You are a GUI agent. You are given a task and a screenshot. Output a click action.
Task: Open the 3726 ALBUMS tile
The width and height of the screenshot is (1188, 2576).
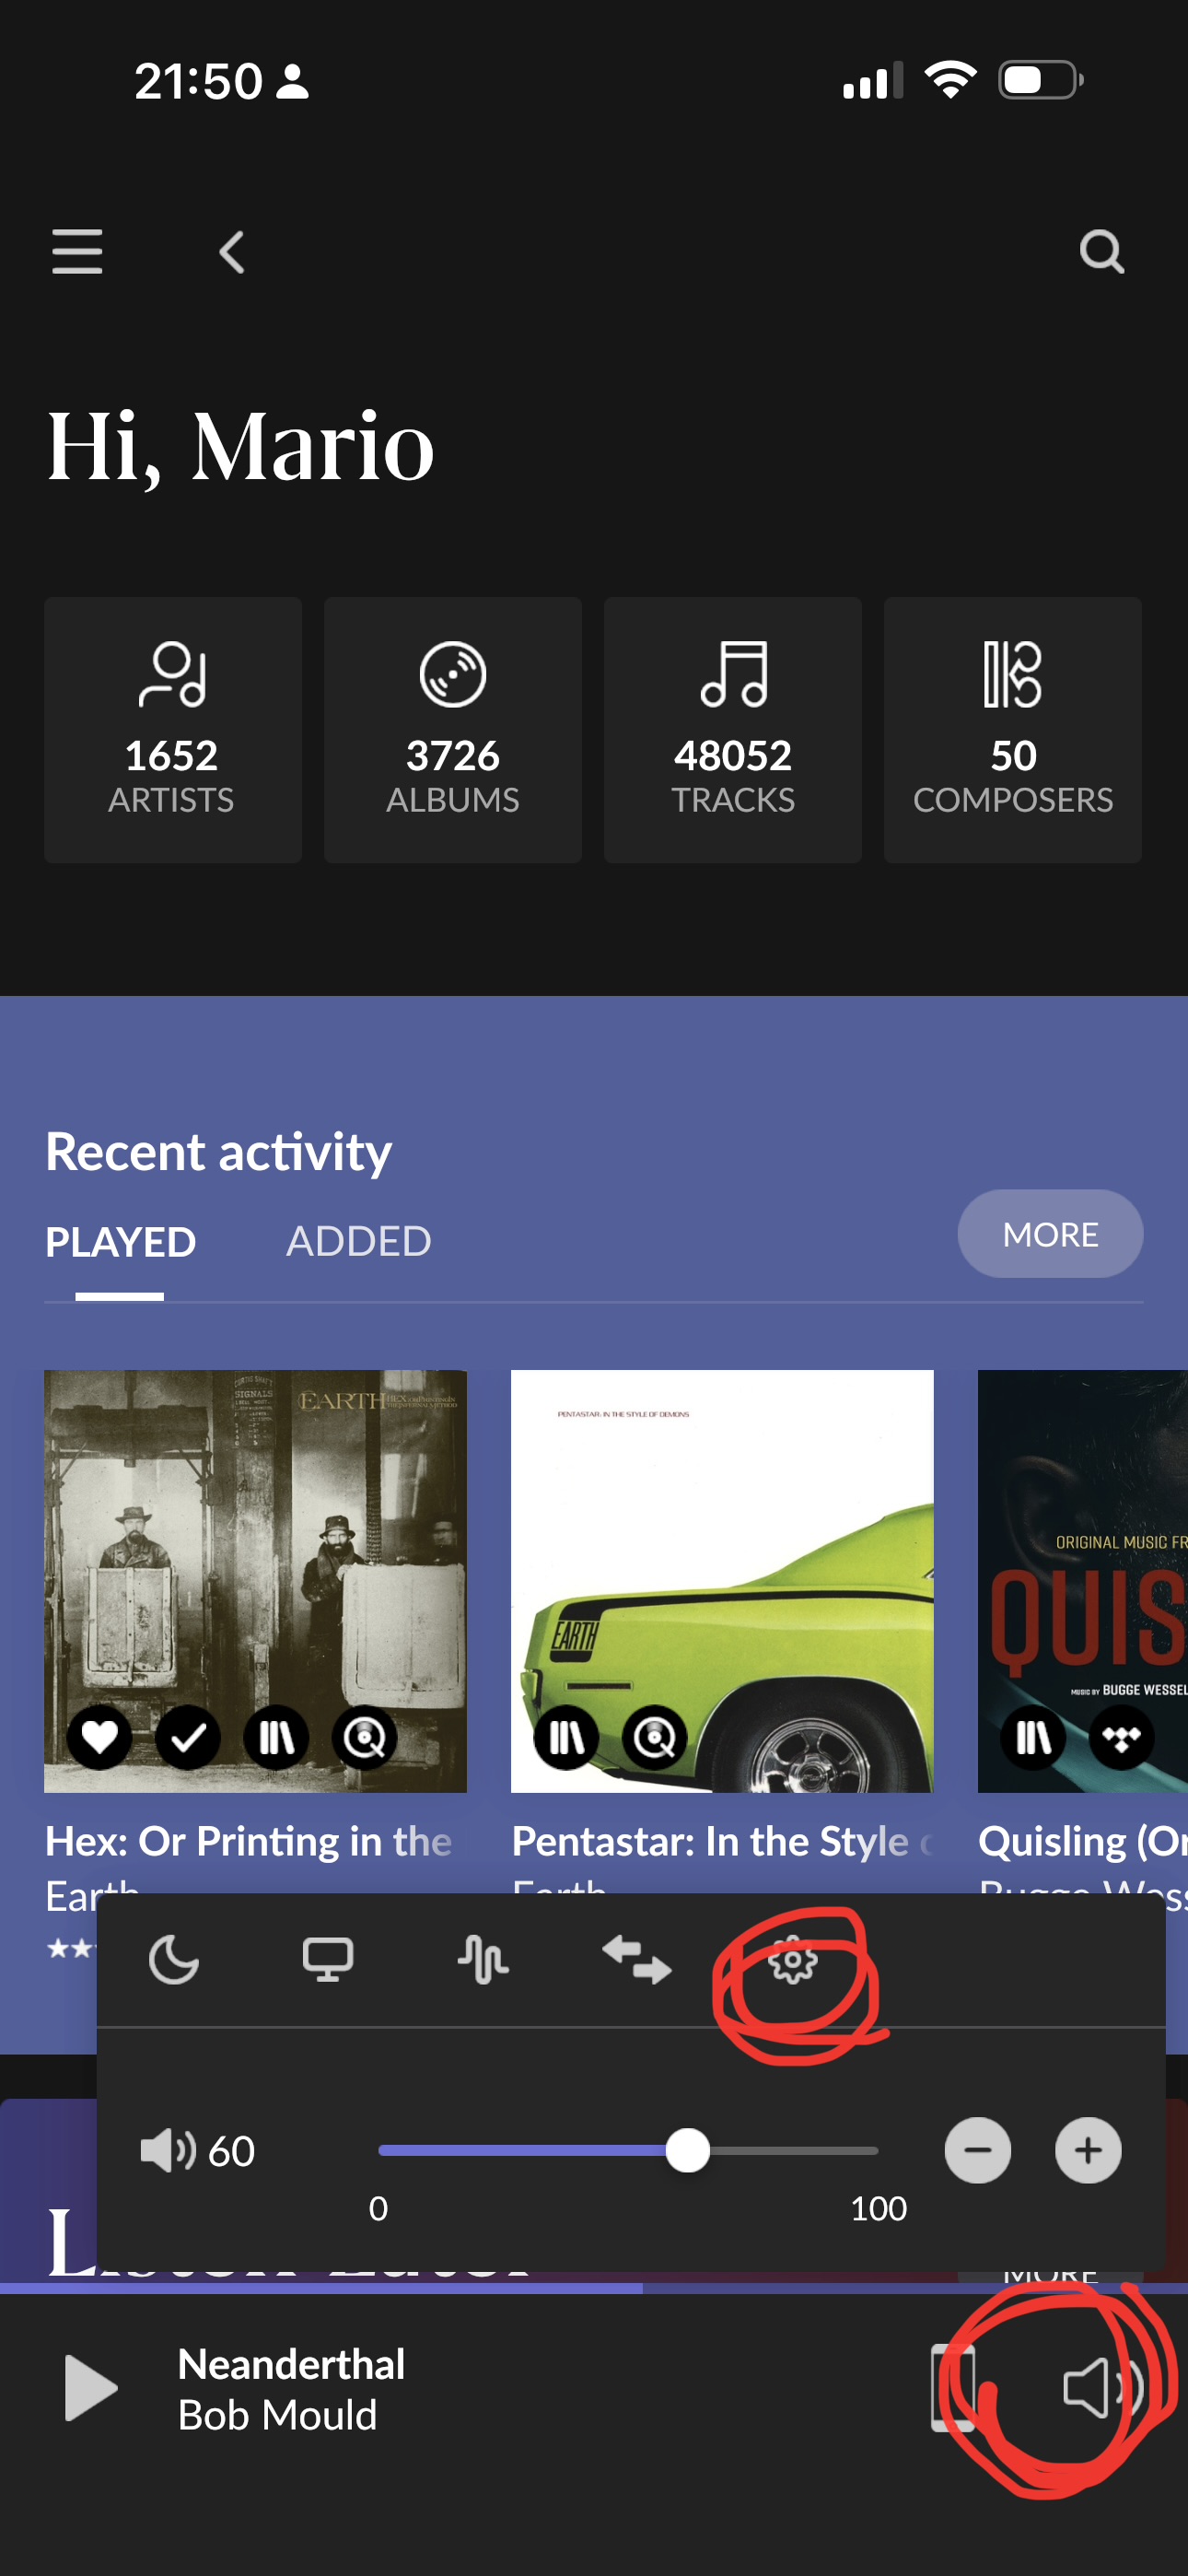[x=452, y=730]
